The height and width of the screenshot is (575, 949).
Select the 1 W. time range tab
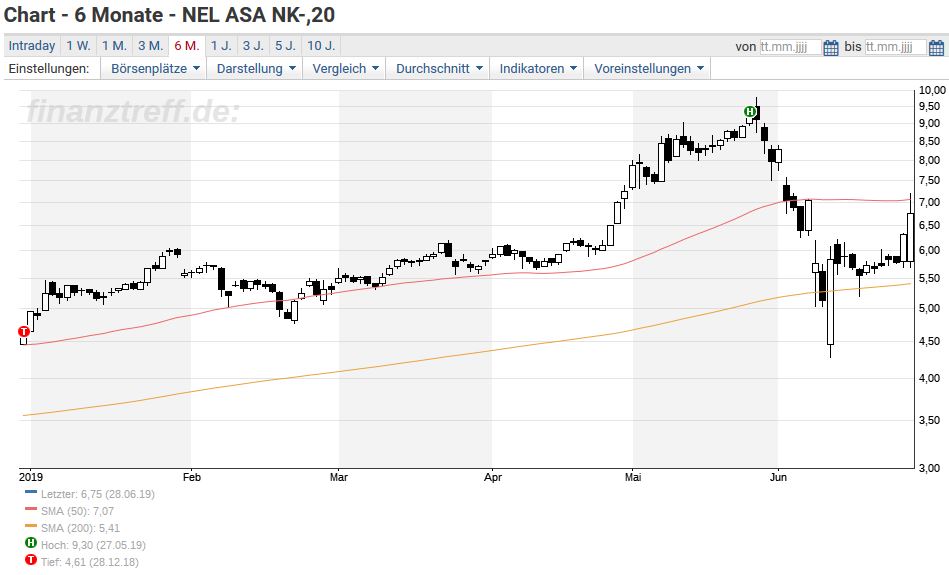[x=79, y=46]
